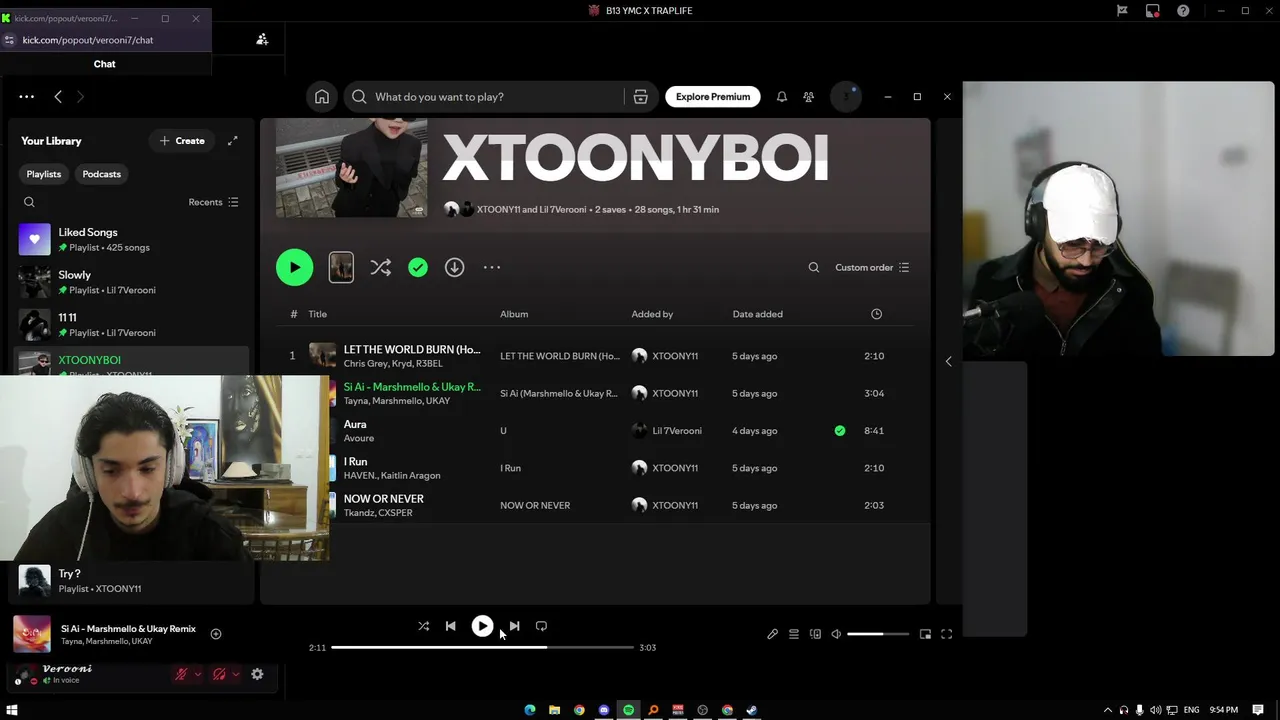
Task: Open the Spotify profile avatar
Action: 846,97
